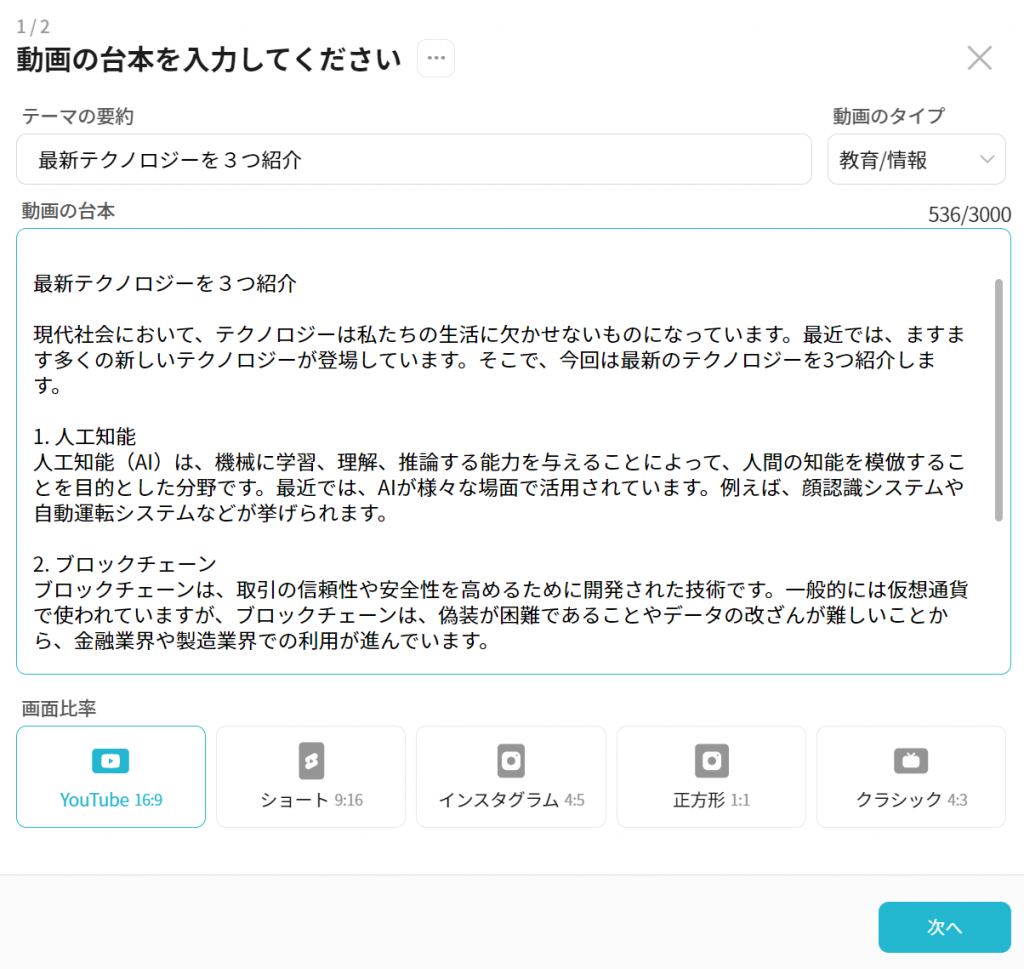Click the 動画の台本 label

click(x=68, y=211)
